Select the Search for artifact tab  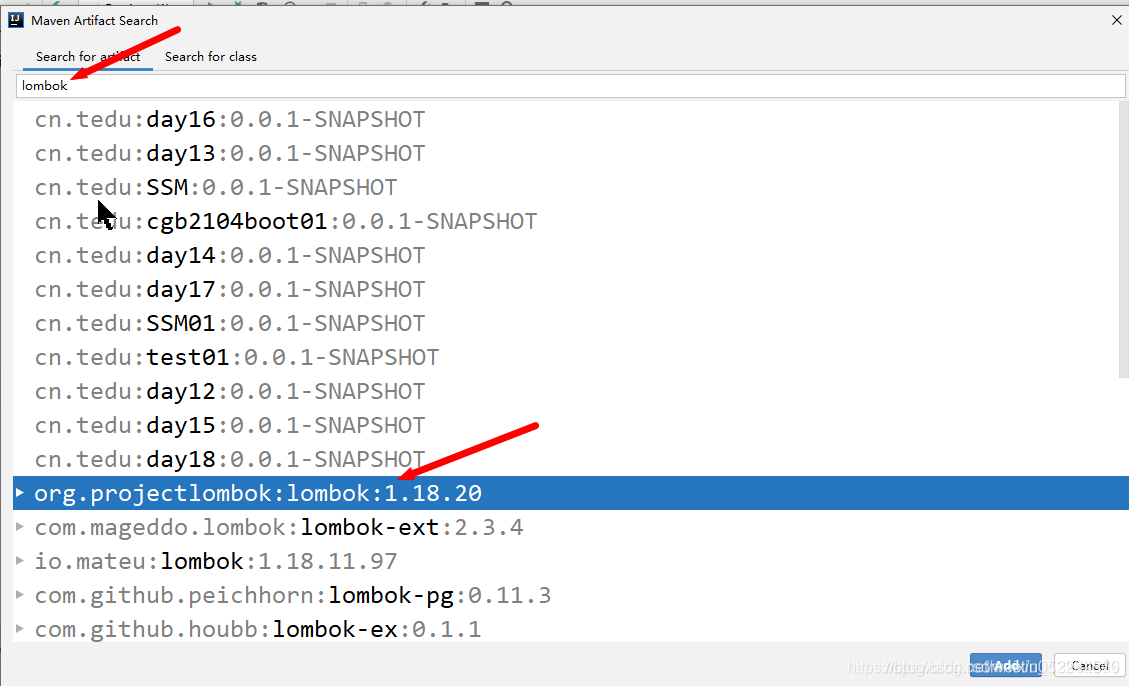[88, 57]
